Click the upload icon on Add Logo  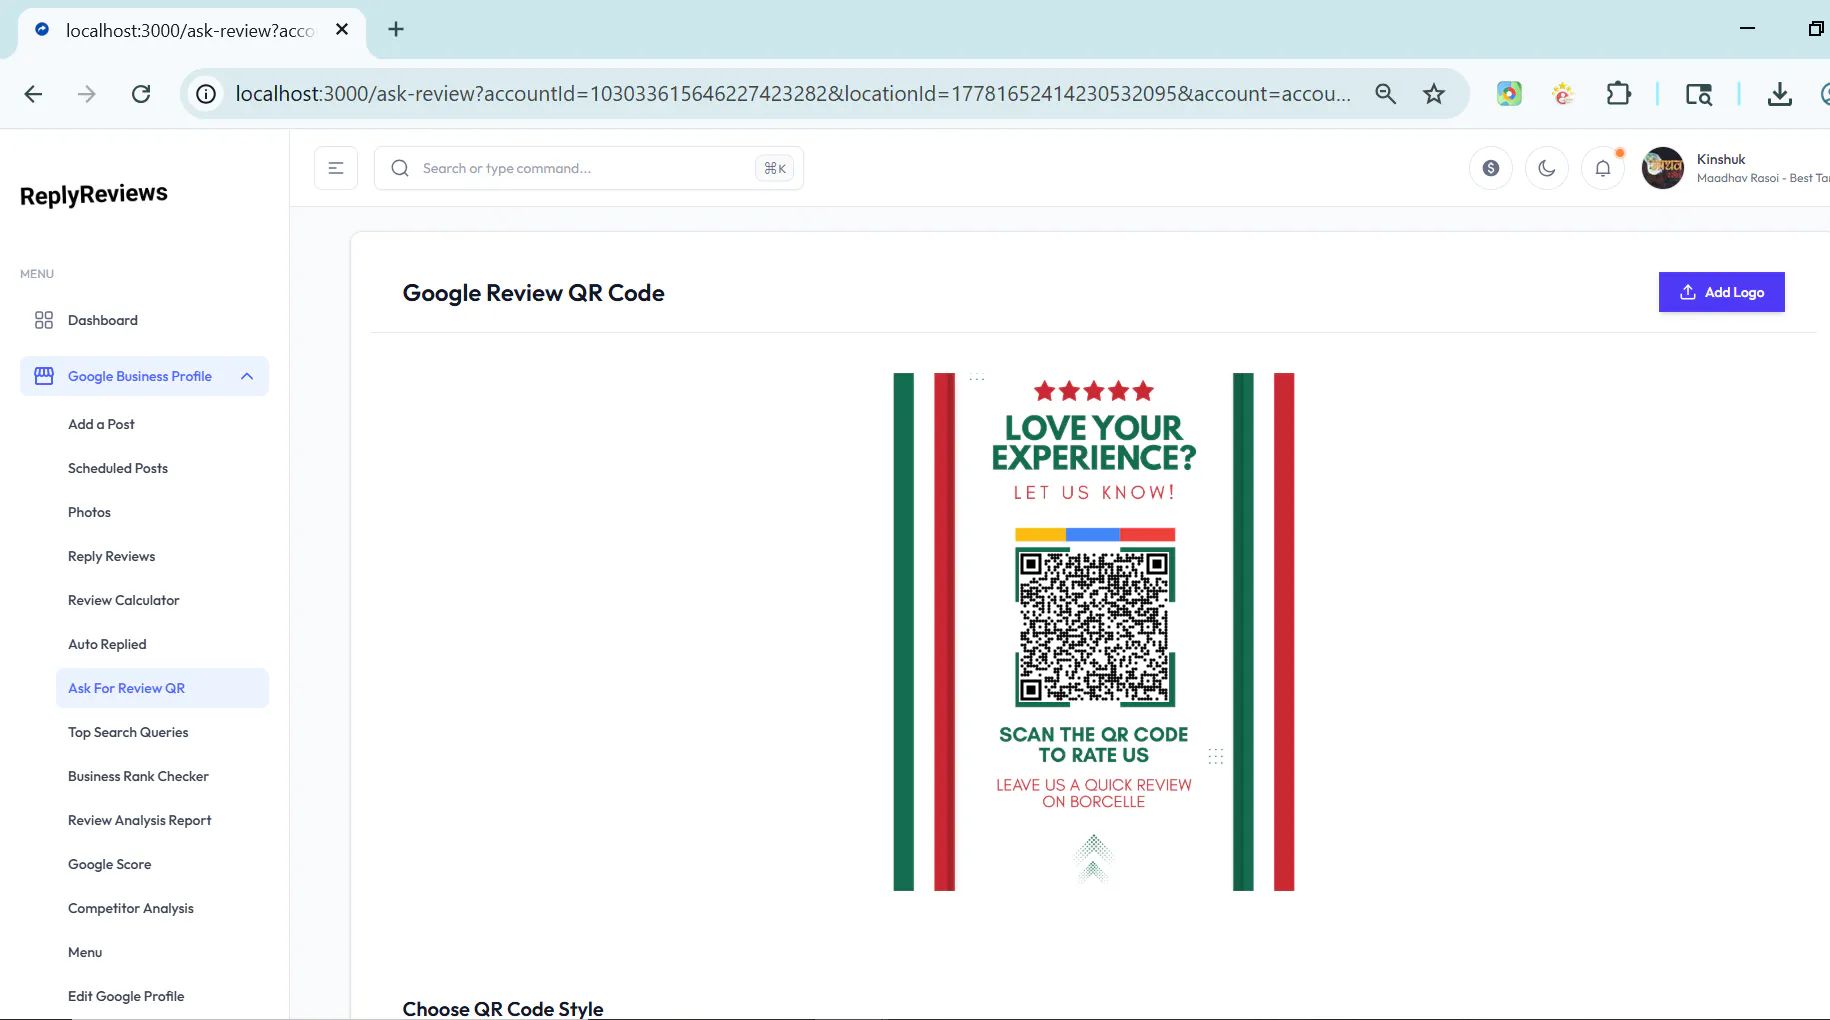(x=1688, y=292)
